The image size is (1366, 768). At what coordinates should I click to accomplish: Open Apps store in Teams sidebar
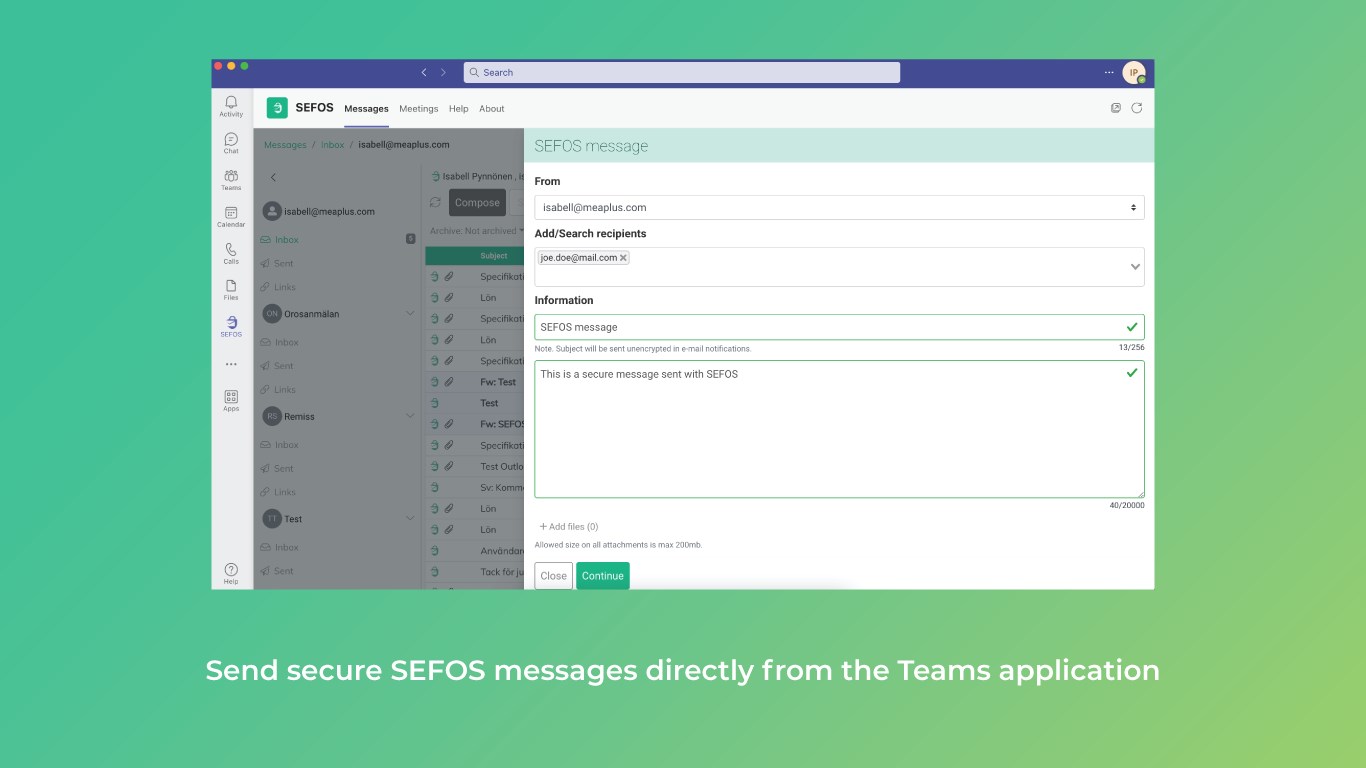(x=231, y=401)
